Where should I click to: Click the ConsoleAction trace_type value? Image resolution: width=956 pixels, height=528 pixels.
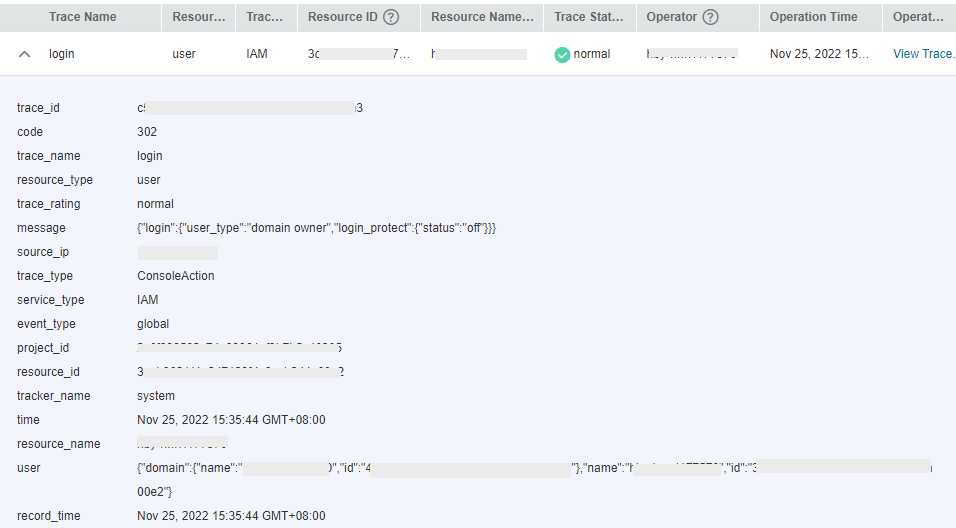coord(175,276)
